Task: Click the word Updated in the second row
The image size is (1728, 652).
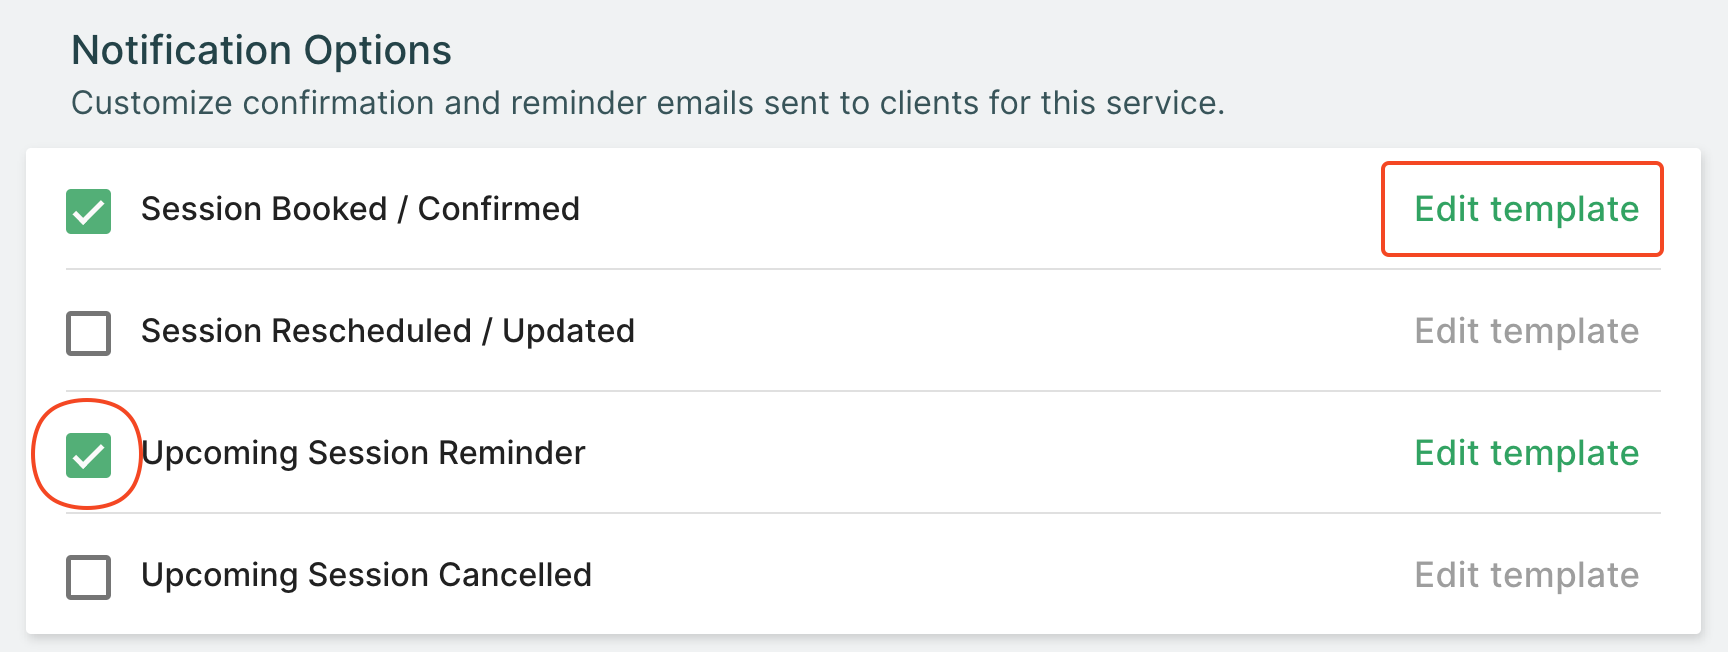Action: coord(568,331)
